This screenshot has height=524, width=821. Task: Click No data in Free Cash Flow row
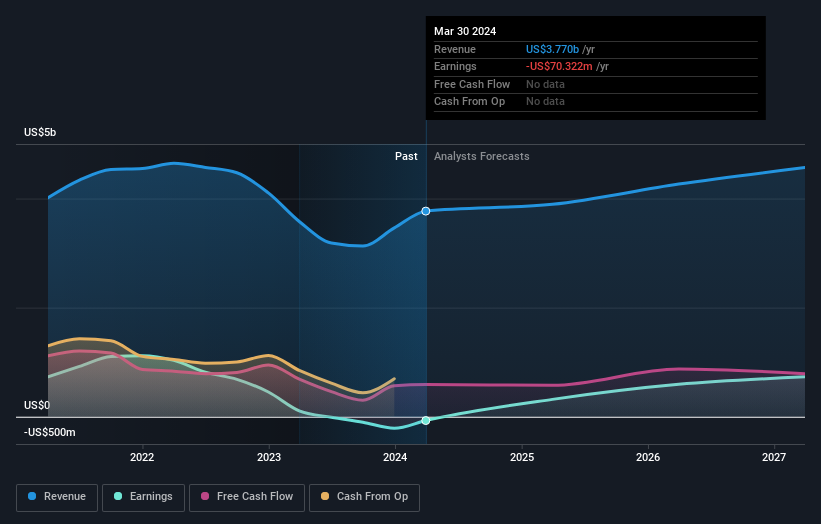(x=545, y=84)
